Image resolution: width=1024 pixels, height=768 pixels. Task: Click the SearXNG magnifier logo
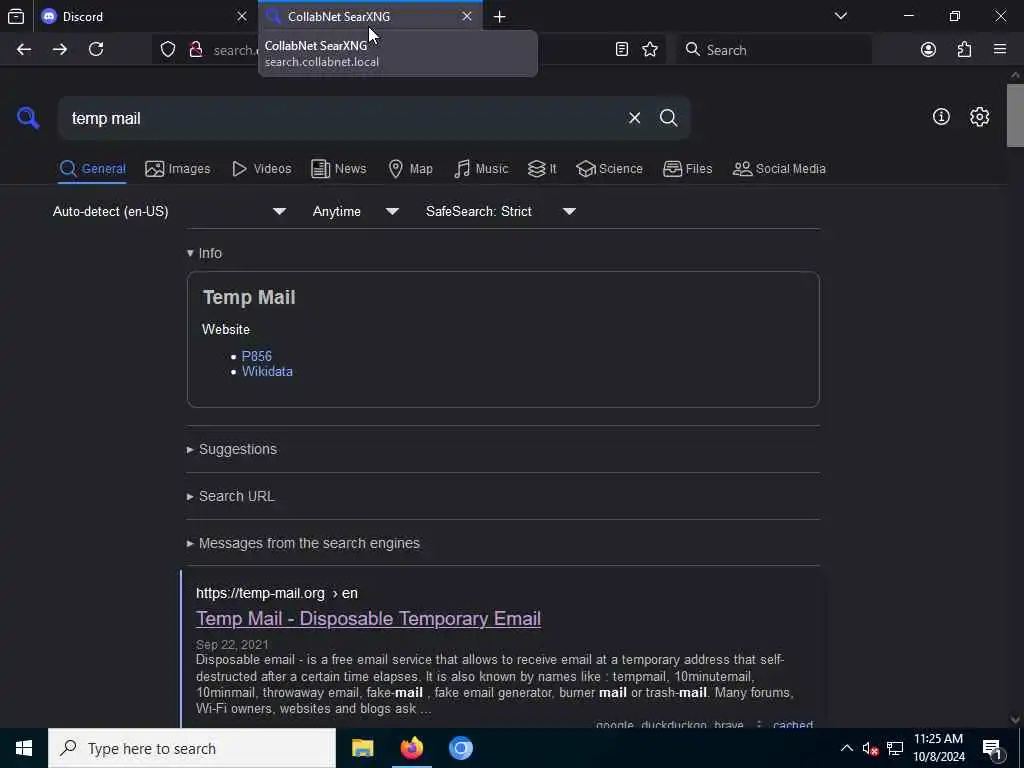28,118
